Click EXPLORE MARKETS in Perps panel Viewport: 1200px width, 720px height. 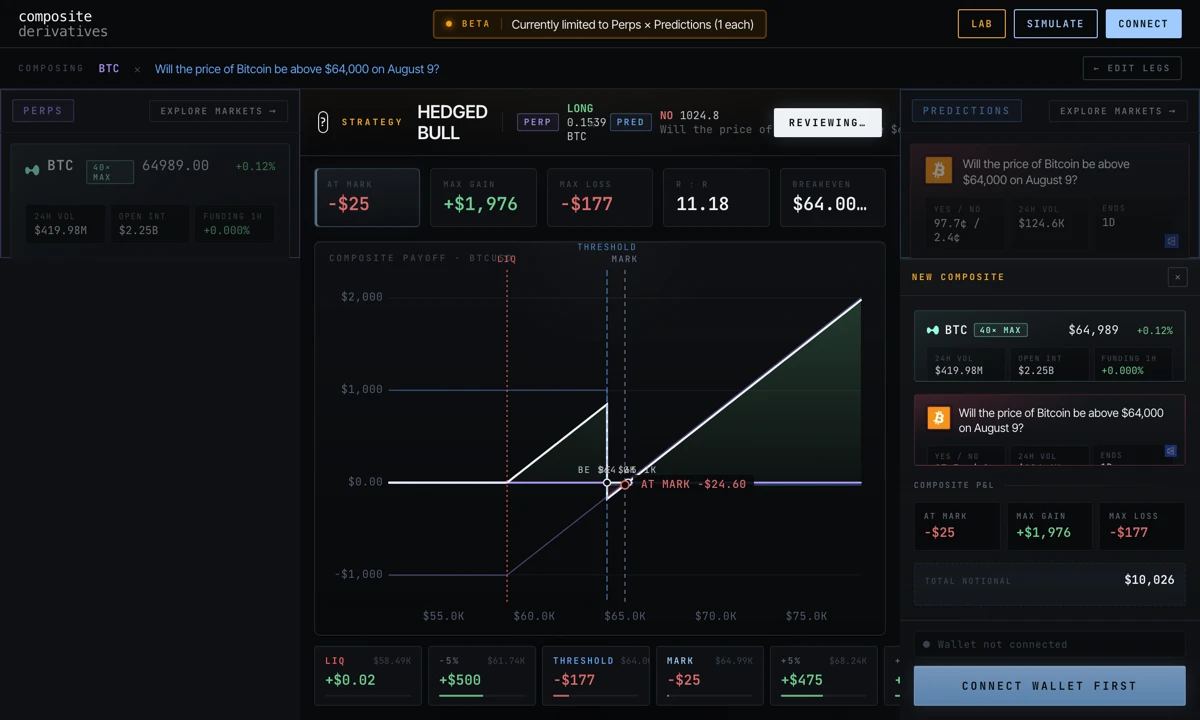[218, 111]
